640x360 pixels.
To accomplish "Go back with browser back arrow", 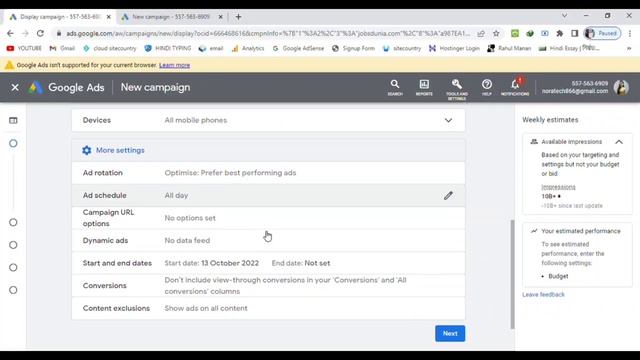I will pos(10,33).
